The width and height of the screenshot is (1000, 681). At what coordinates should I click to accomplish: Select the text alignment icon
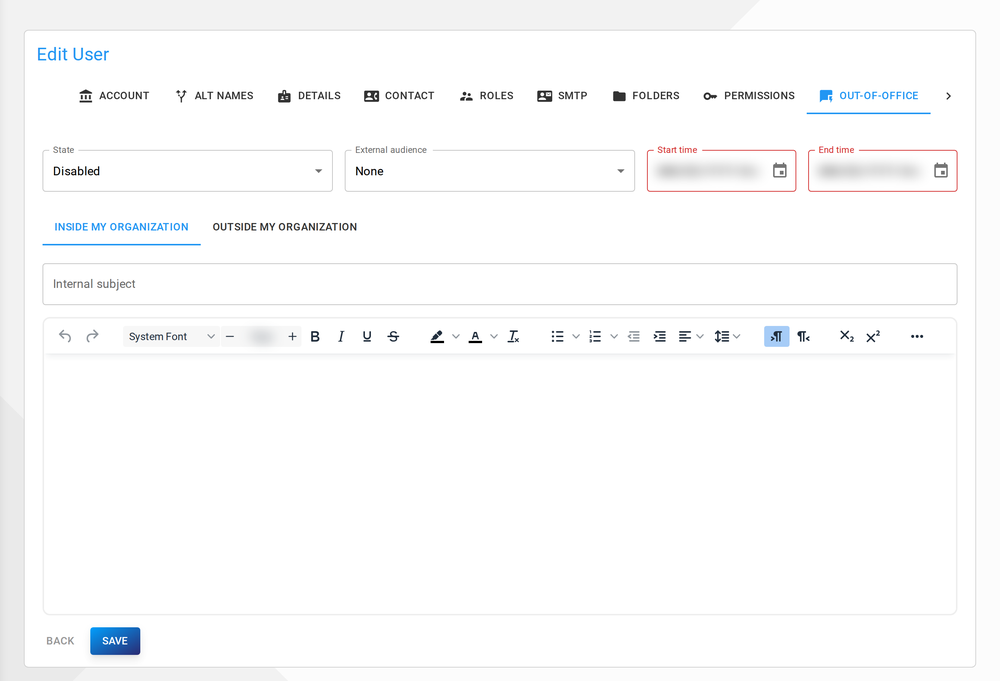coord(684,336)
